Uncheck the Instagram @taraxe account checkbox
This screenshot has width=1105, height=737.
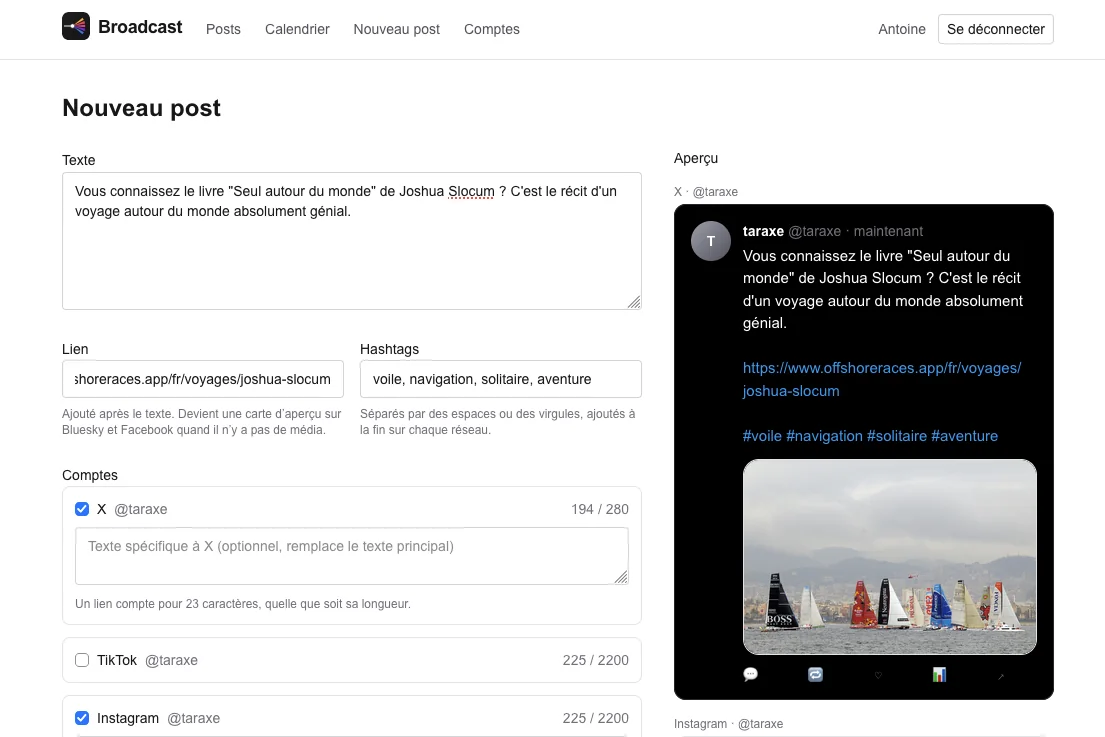click(82, 718)
